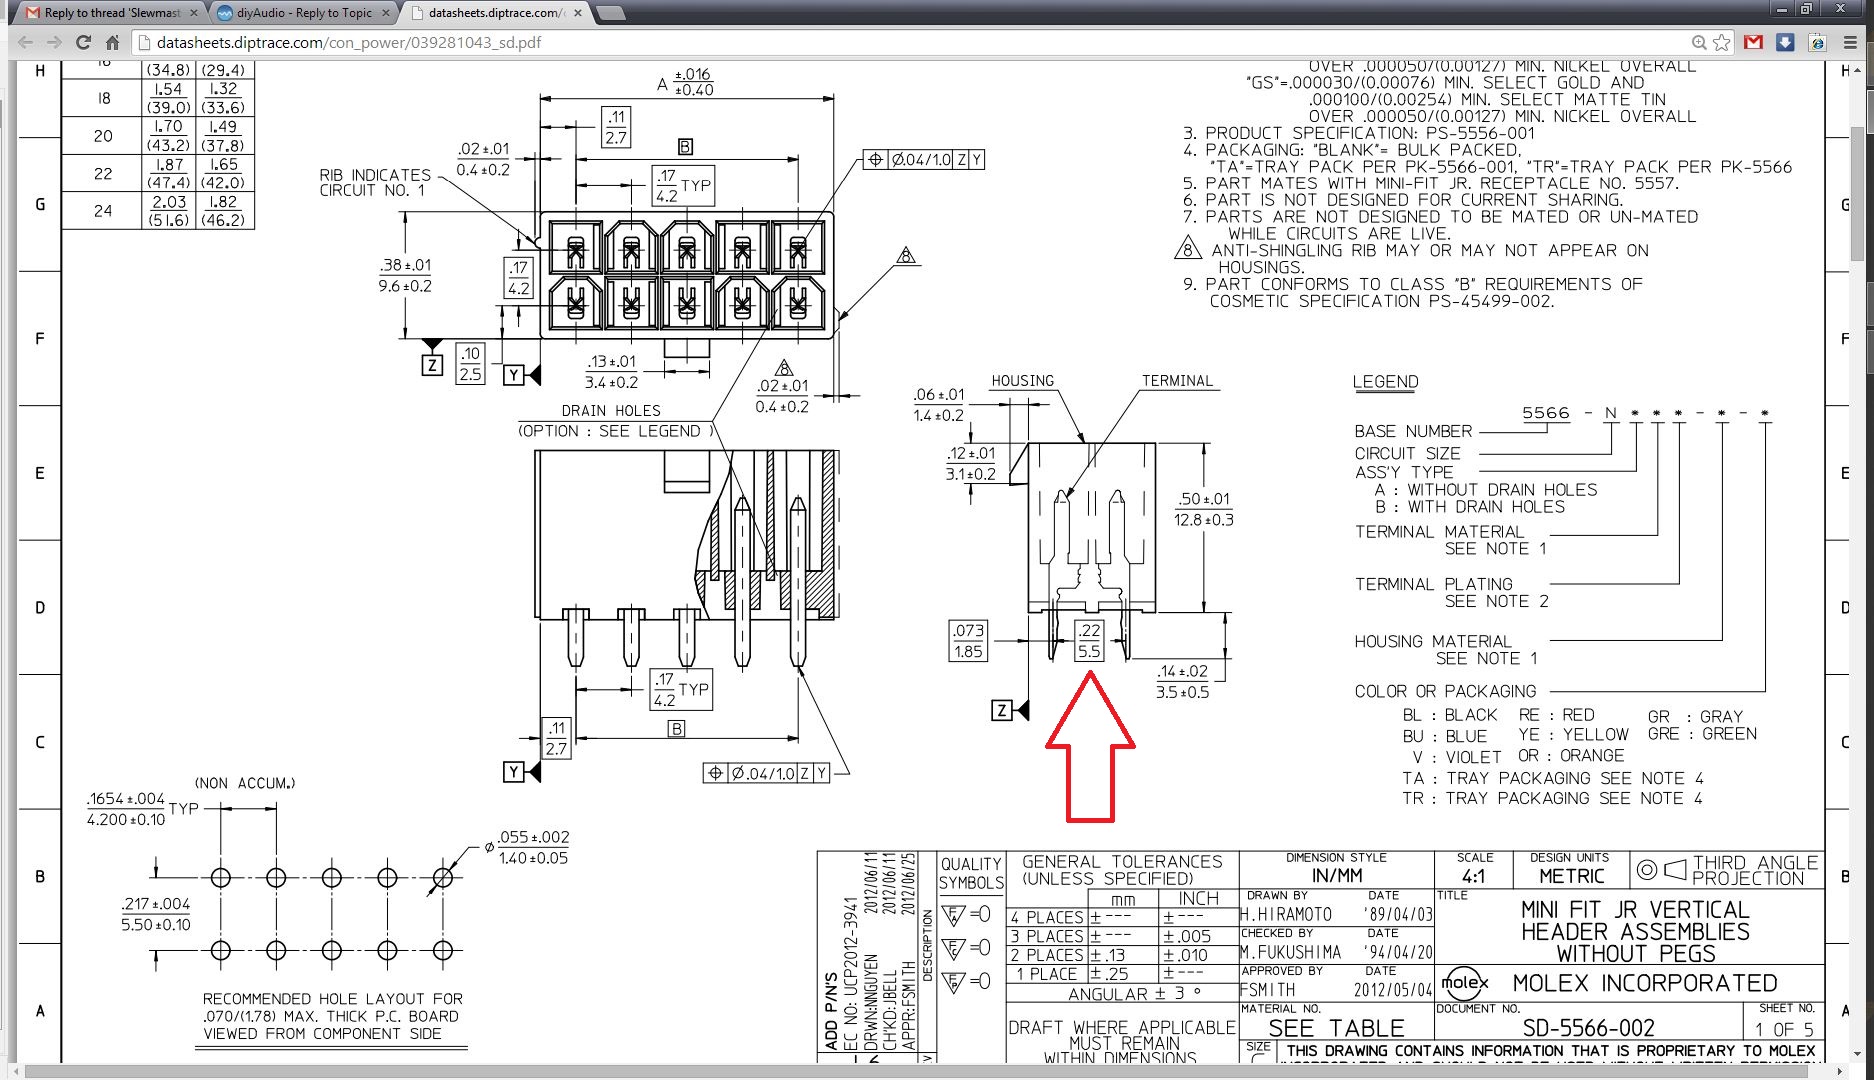Viewport: 1874px width, 1080px height.
Task: Open the browser home page
Action: (x=112, y=42)
